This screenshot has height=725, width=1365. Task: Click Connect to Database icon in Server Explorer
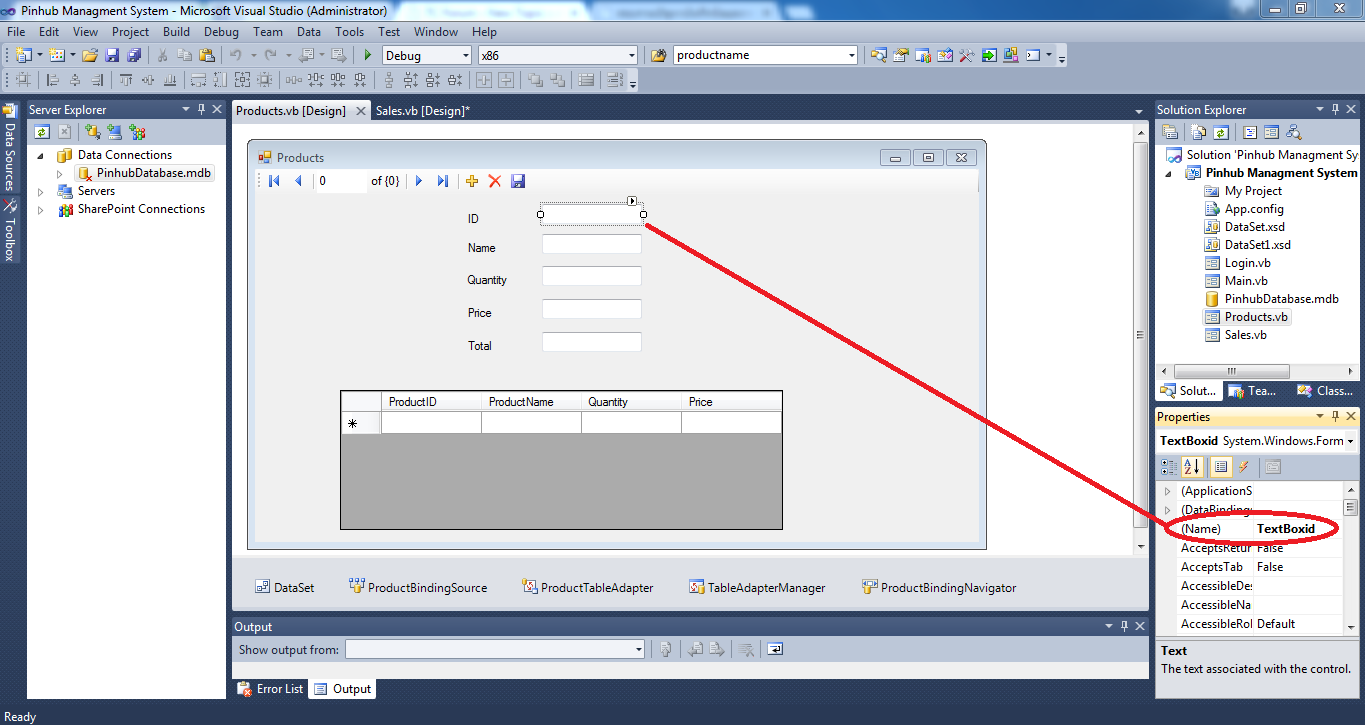(x=92, y=132)
